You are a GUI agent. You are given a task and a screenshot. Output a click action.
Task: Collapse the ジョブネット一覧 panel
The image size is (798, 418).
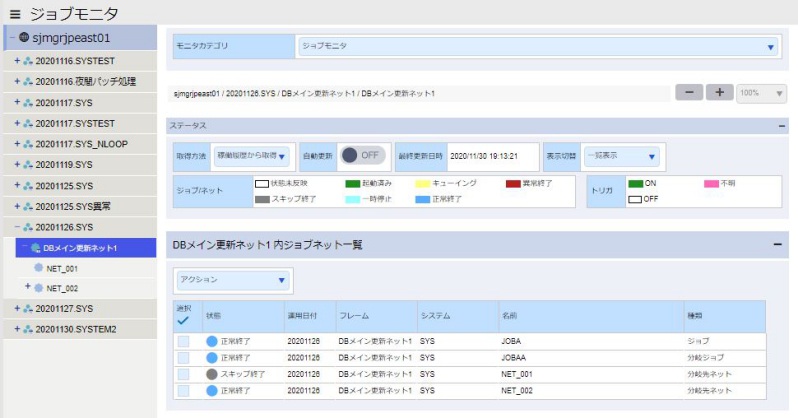click(x=777, y=245)
